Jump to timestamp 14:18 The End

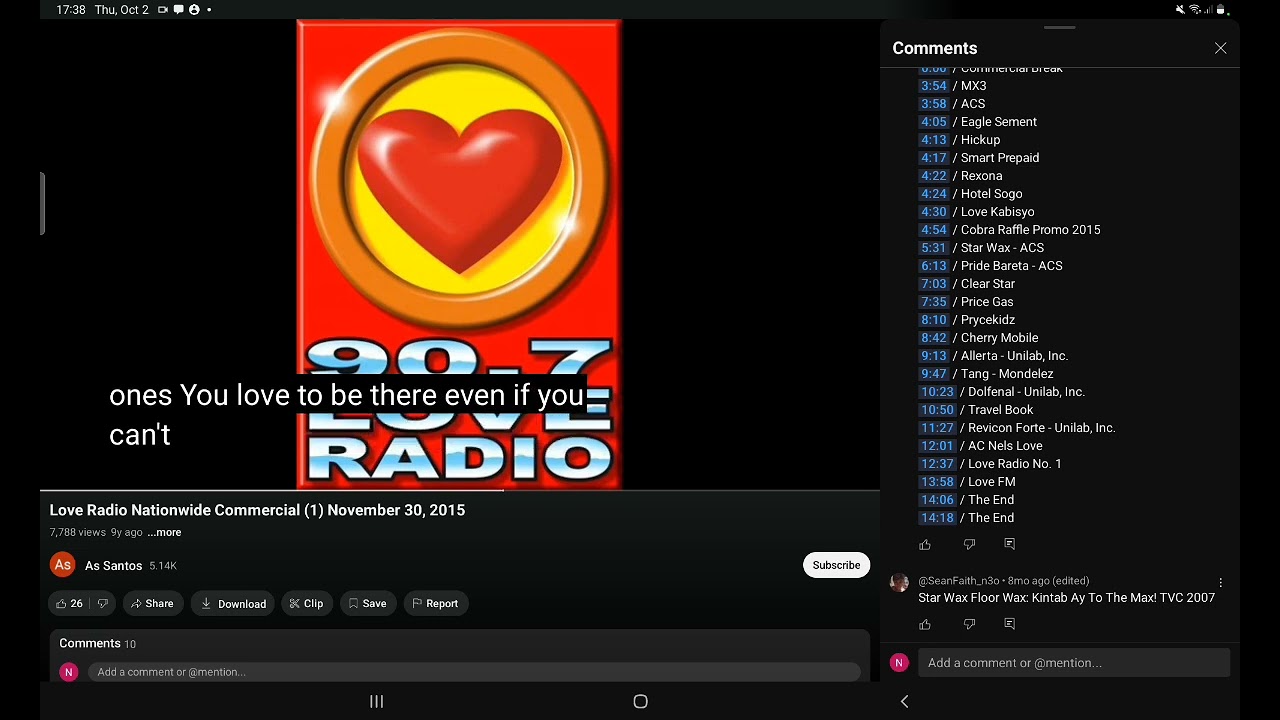coord(937,518)
